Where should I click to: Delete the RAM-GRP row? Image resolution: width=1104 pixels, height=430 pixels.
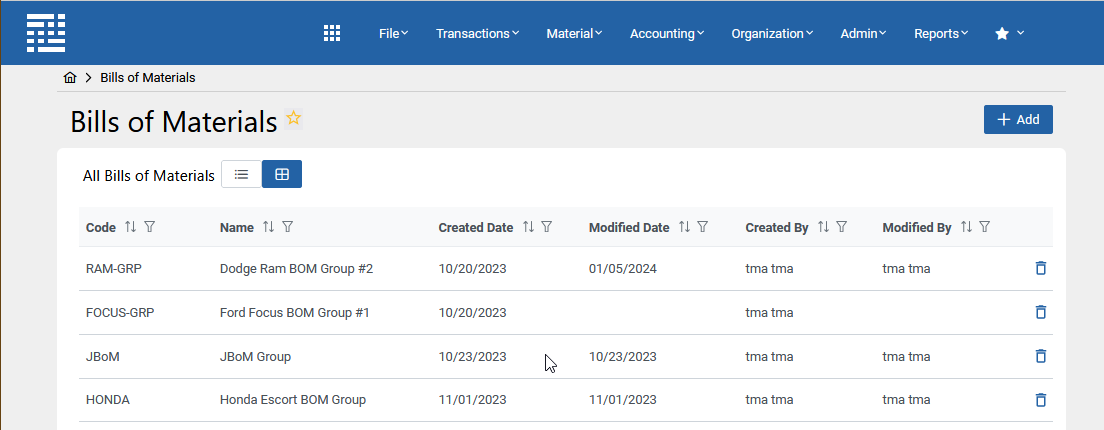1041,268
